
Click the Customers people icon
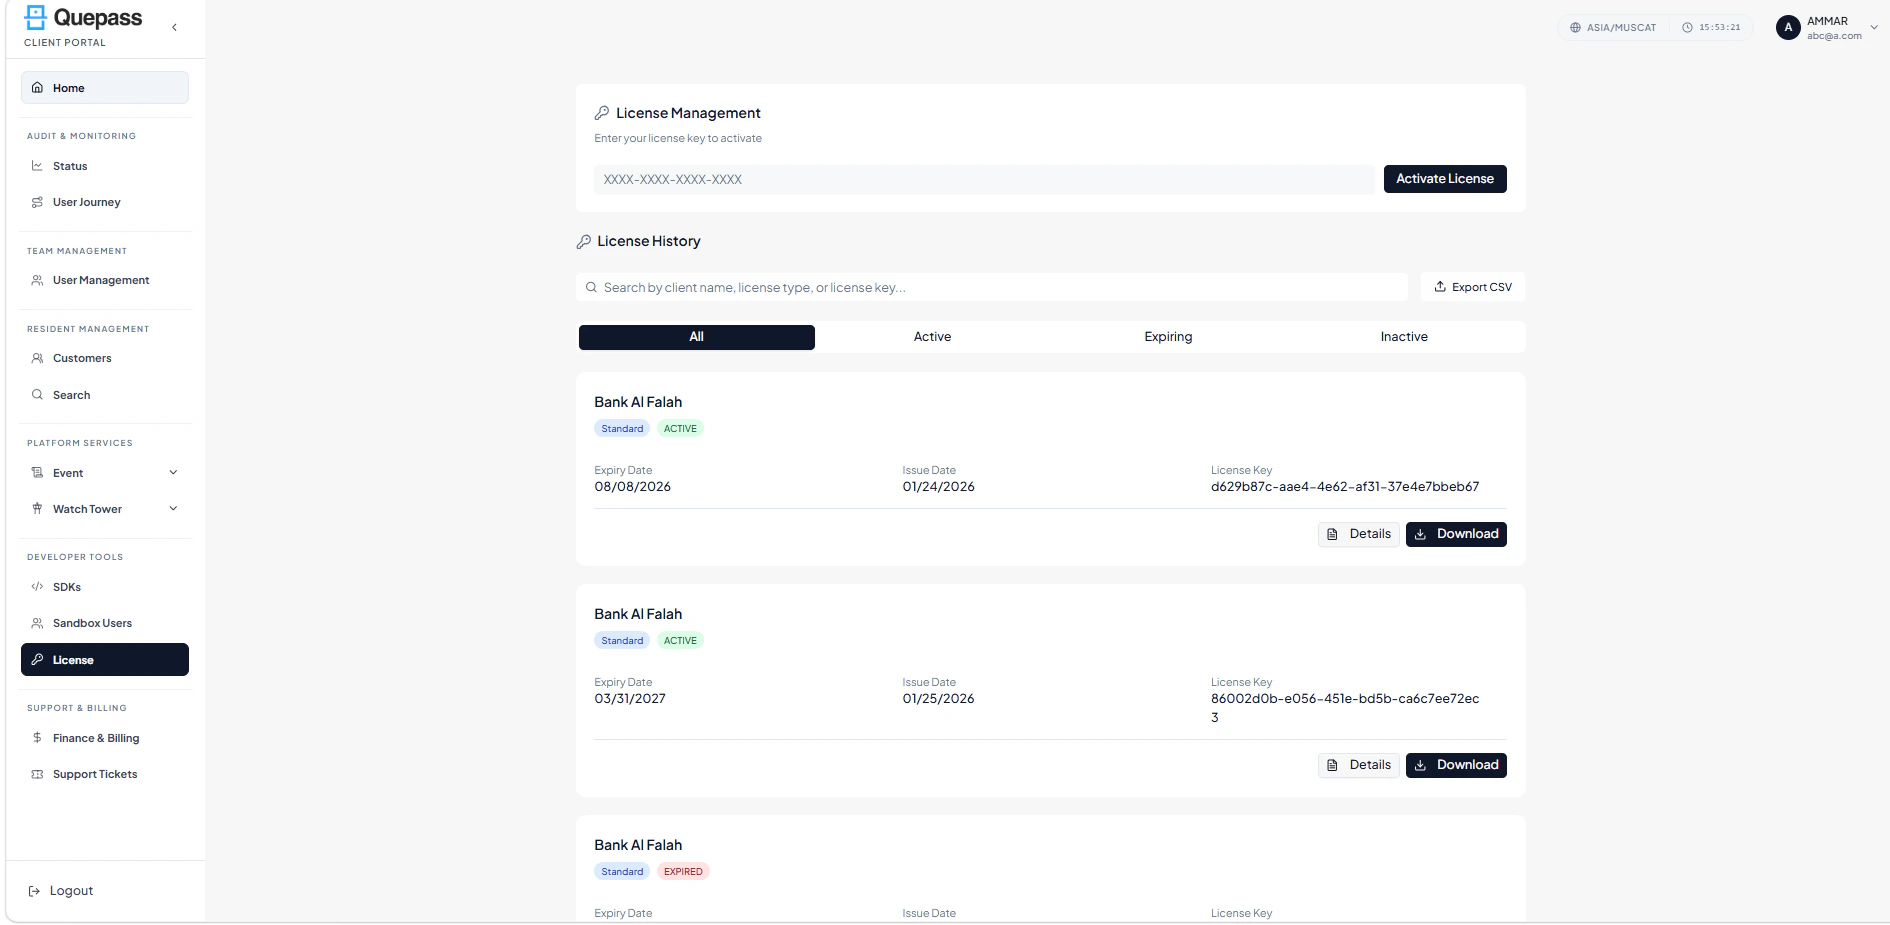pos(37,358)
